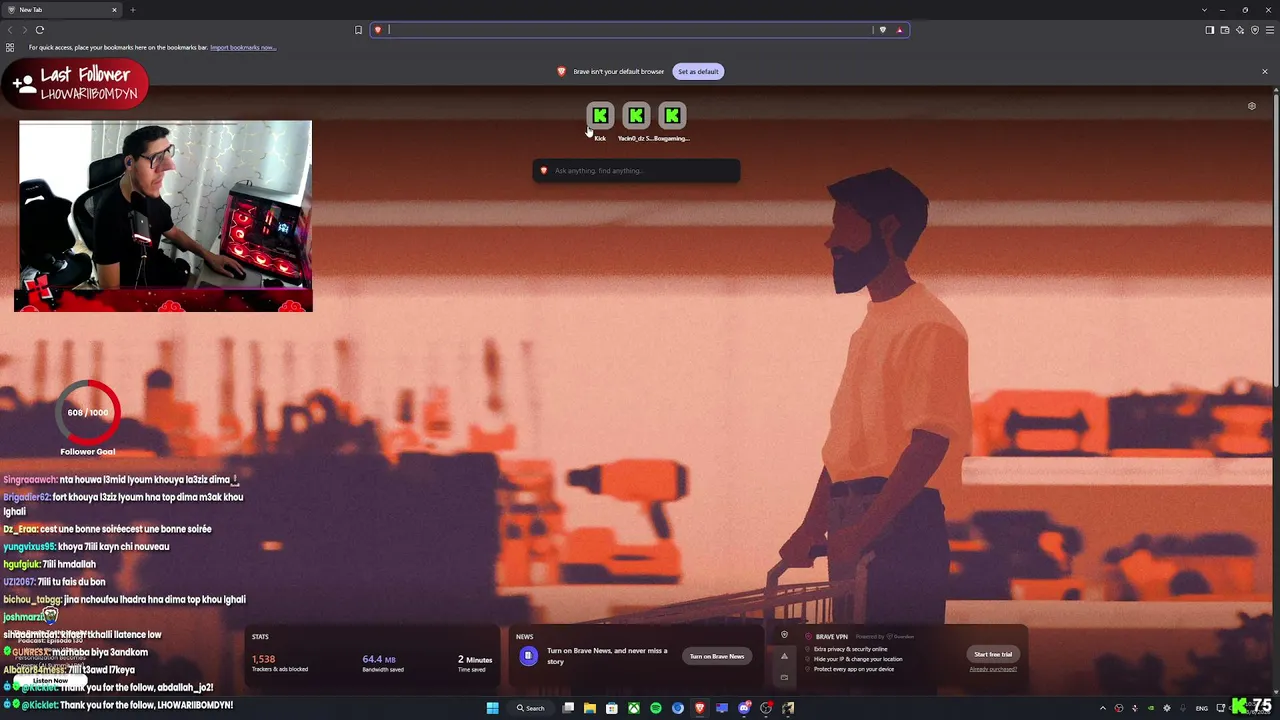Click Turn on Brave News button
Screen dimensions: 1280x720
[717, 656]
